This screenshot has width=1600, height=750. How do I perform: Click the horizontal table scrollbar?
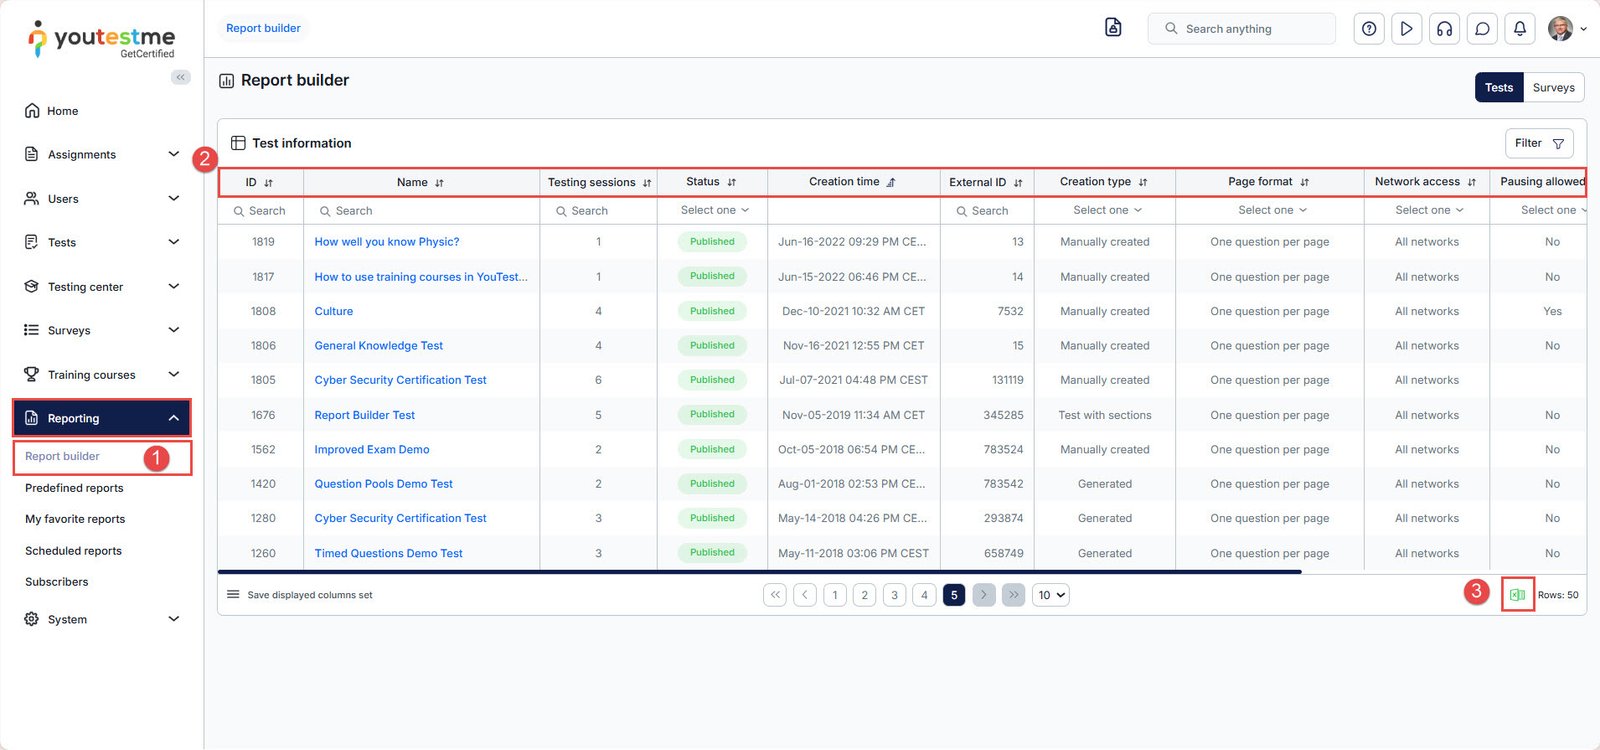click(760, 572)
